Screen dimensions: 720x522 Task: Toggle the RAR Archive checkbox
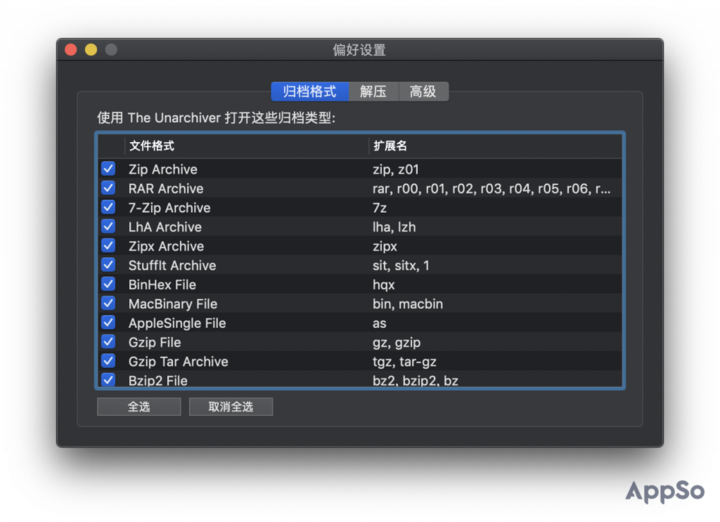[108, 188]
